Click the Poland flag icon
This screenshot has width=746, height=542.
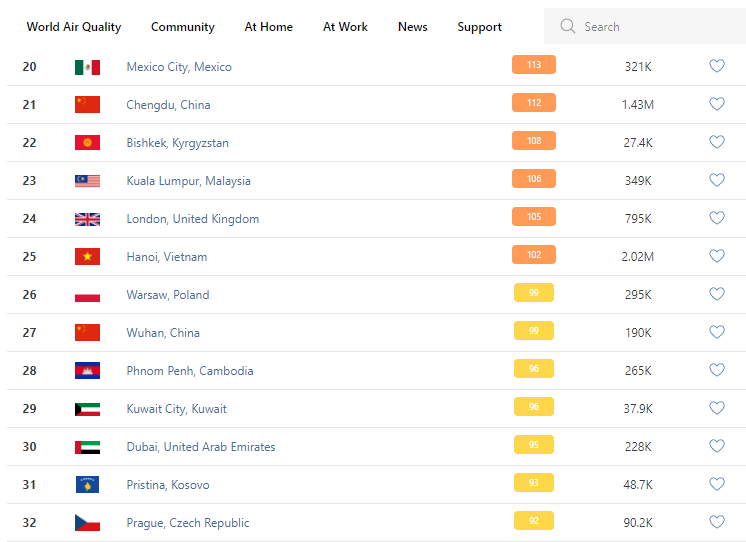(87, 295)
